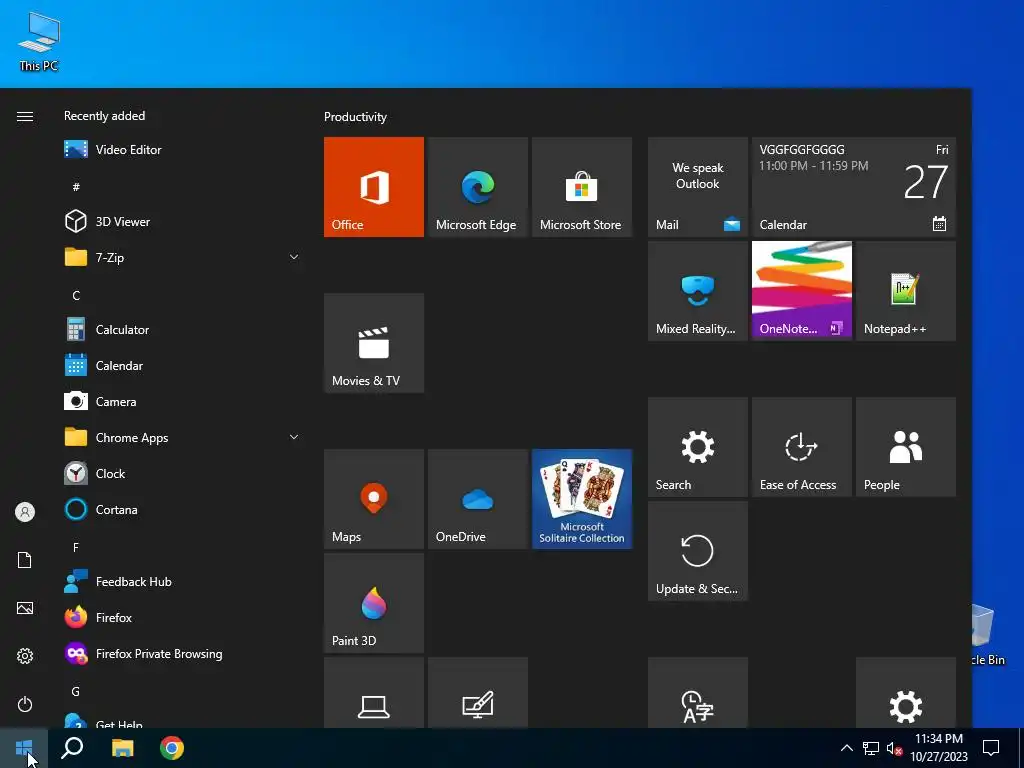Open Settings gear in Start sidebar
This screenshot has width=1024, height=768.
click(25, 656)
